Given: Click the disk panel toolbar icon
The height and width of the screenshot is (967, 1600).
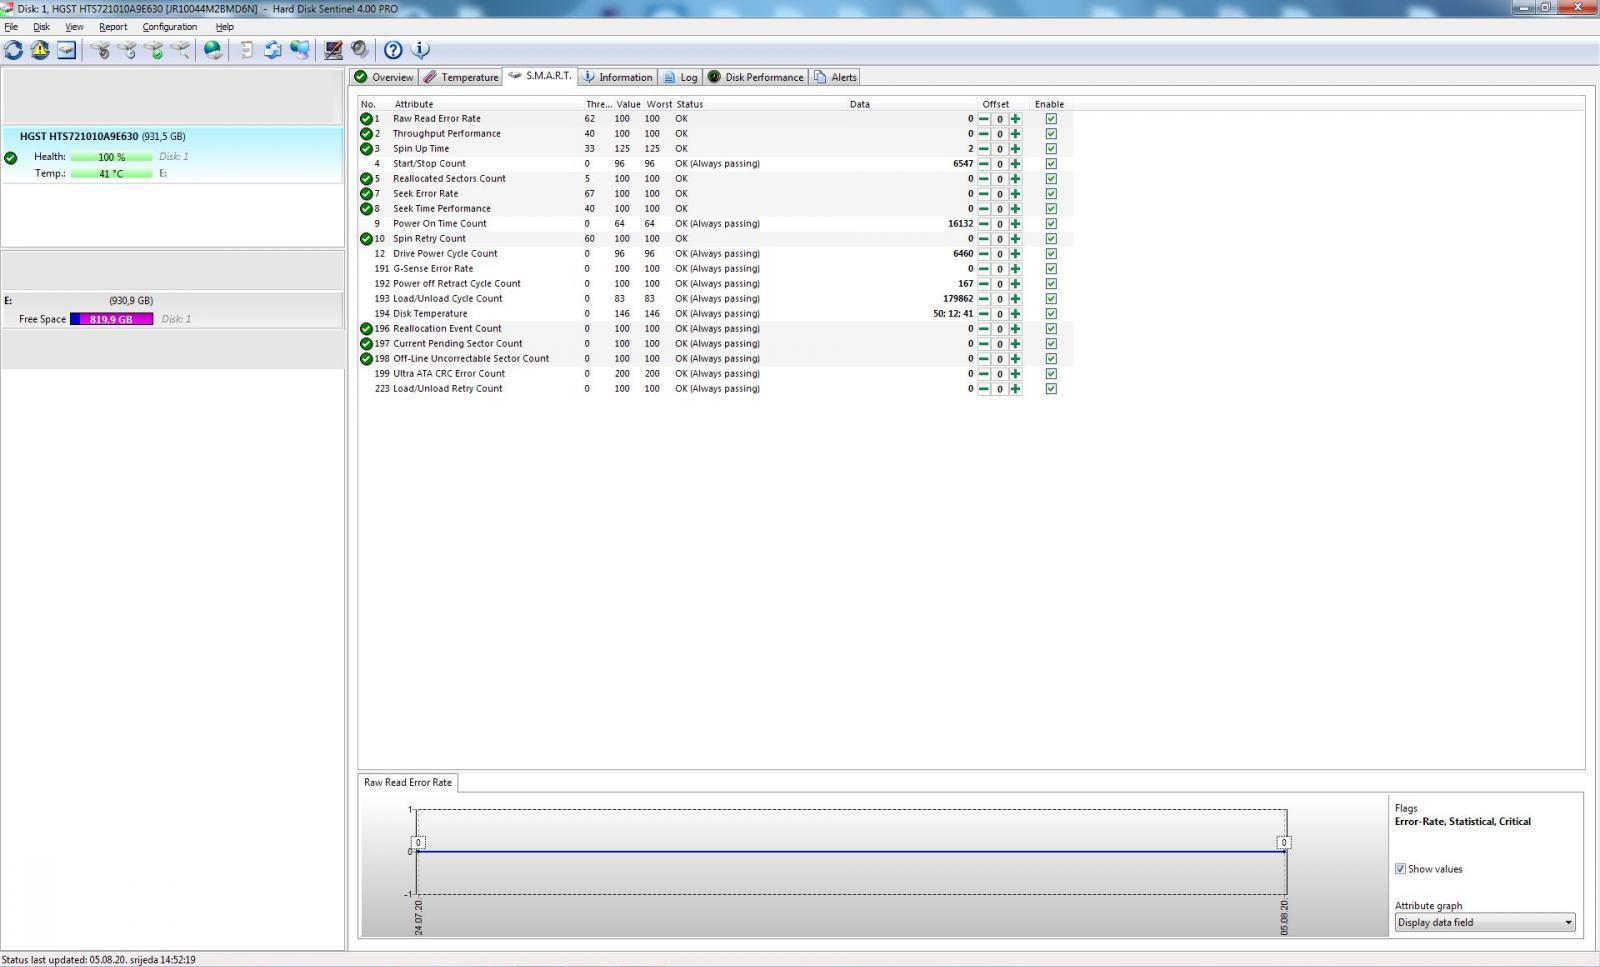Looking at the screenshot, I should (66, 49).
